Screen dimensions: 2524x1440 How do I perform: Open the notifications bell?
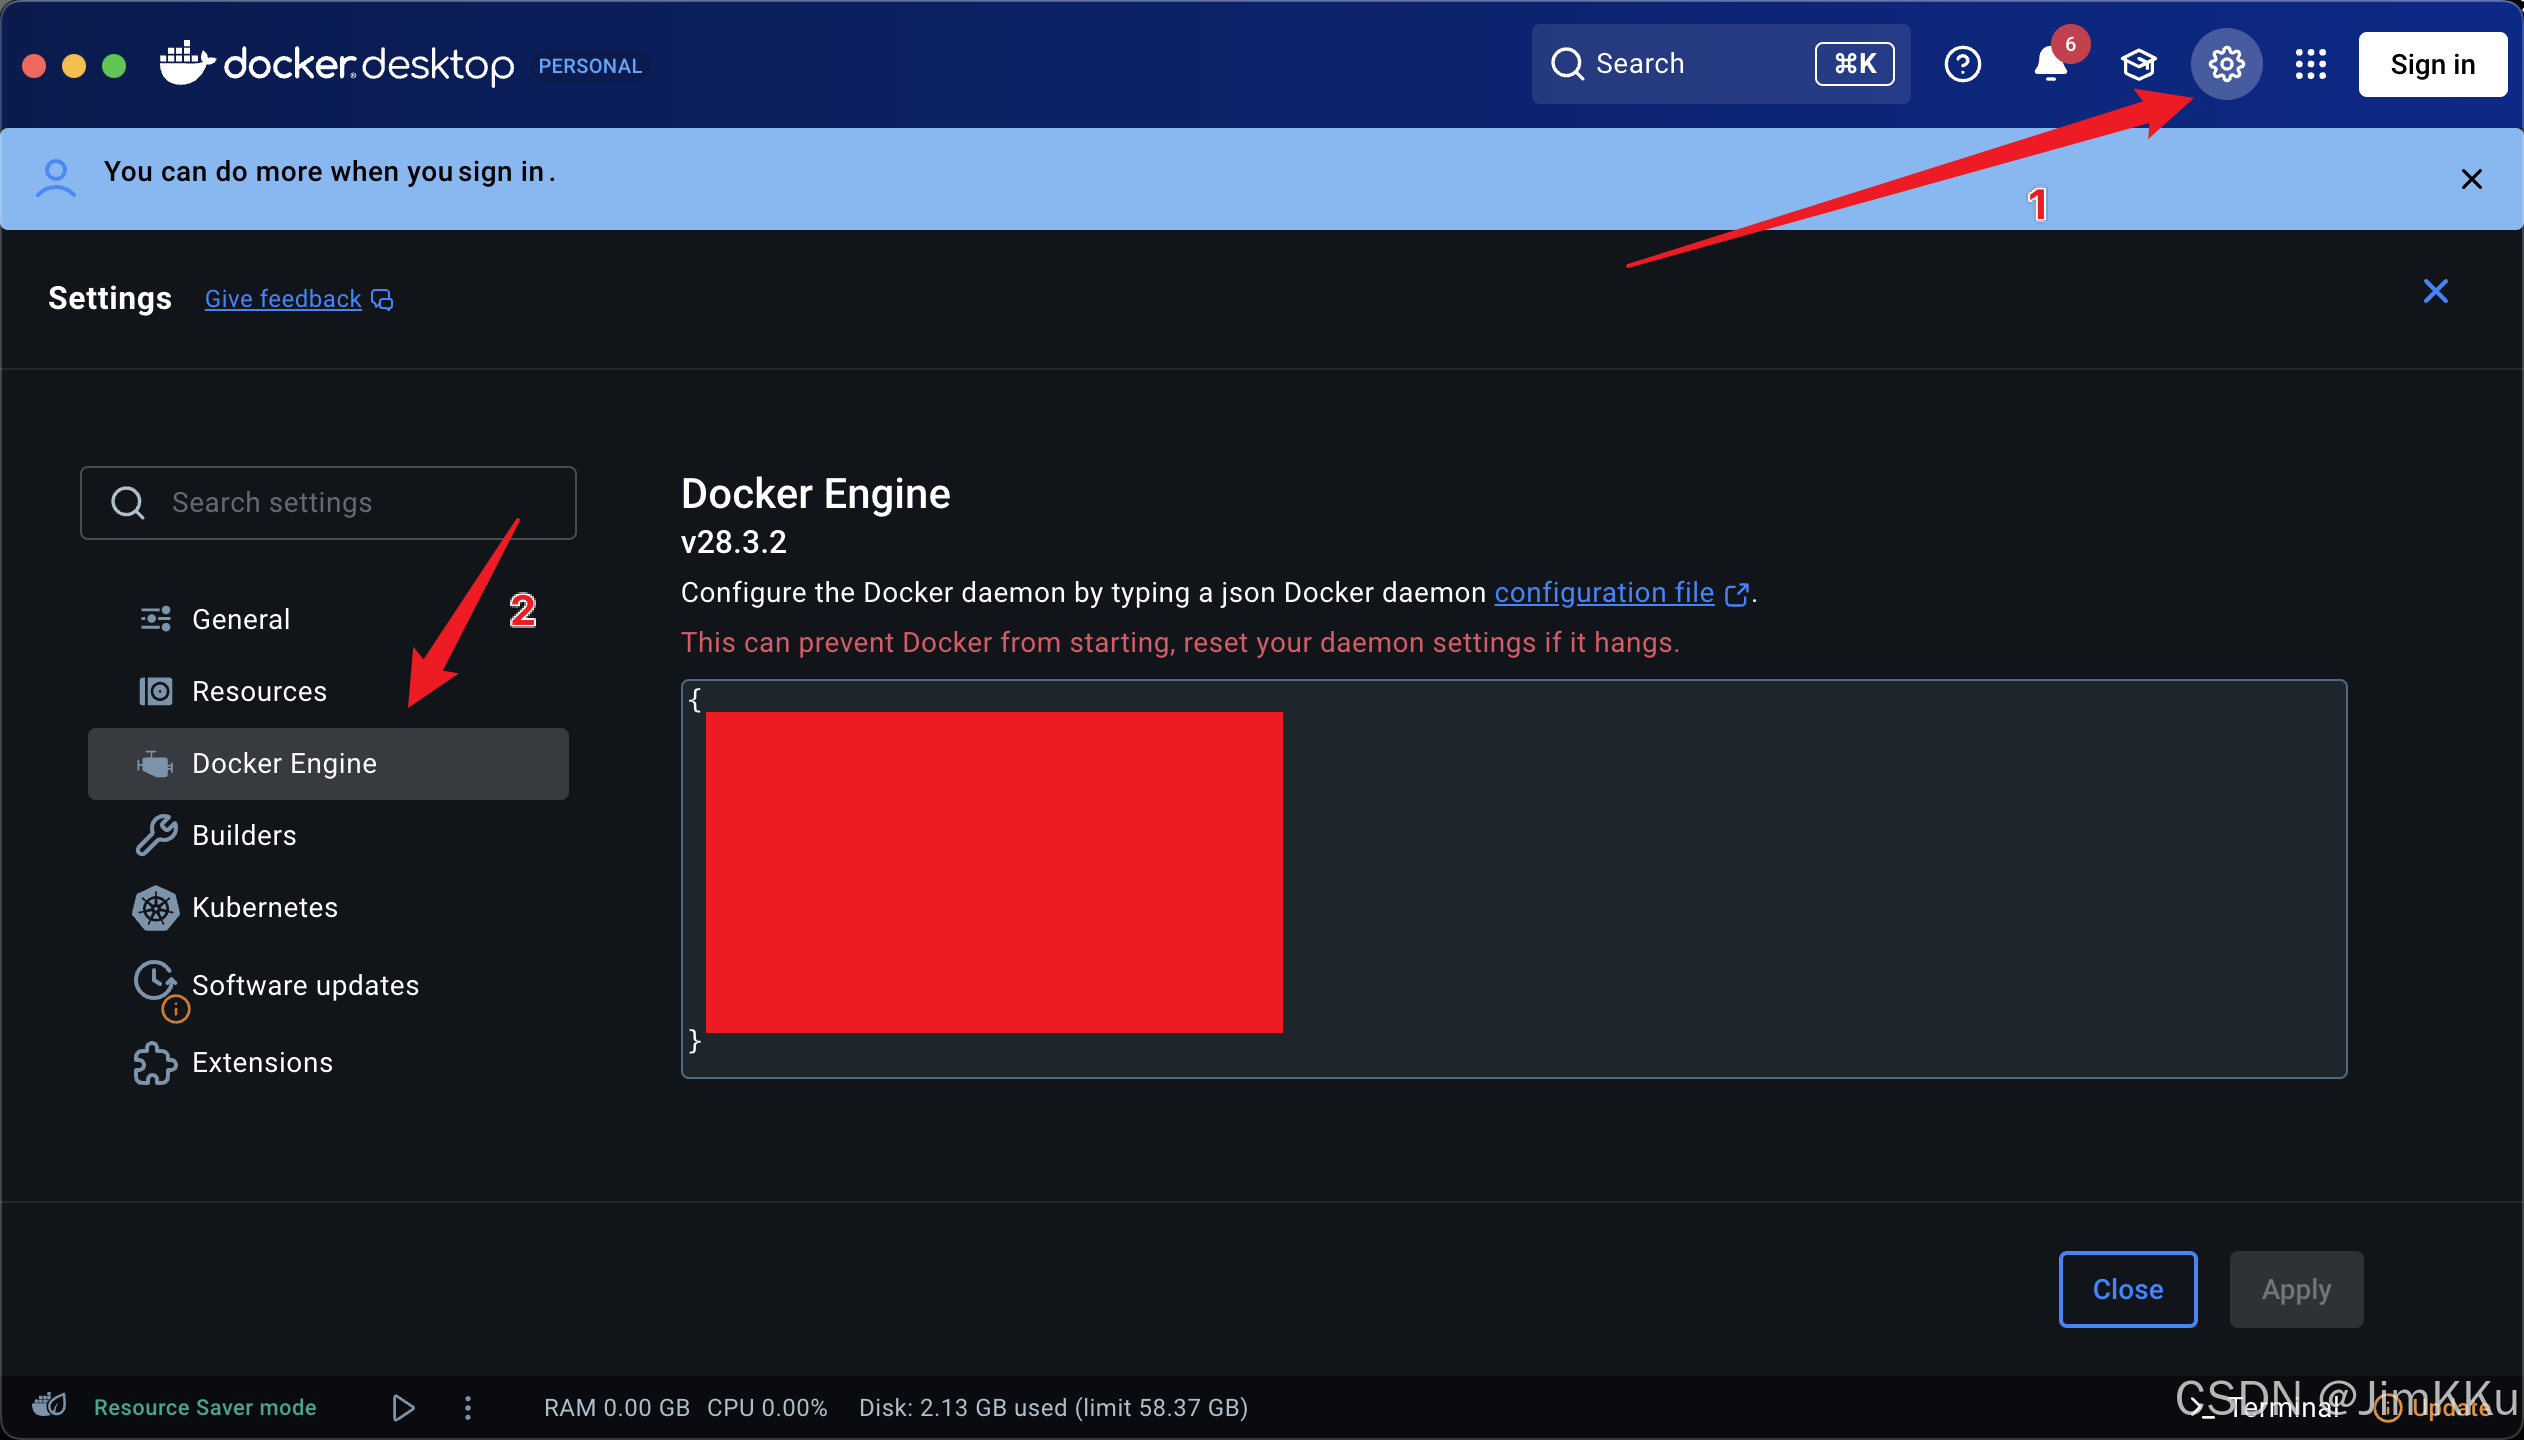pyautogui.click(x=2050, y=64)
